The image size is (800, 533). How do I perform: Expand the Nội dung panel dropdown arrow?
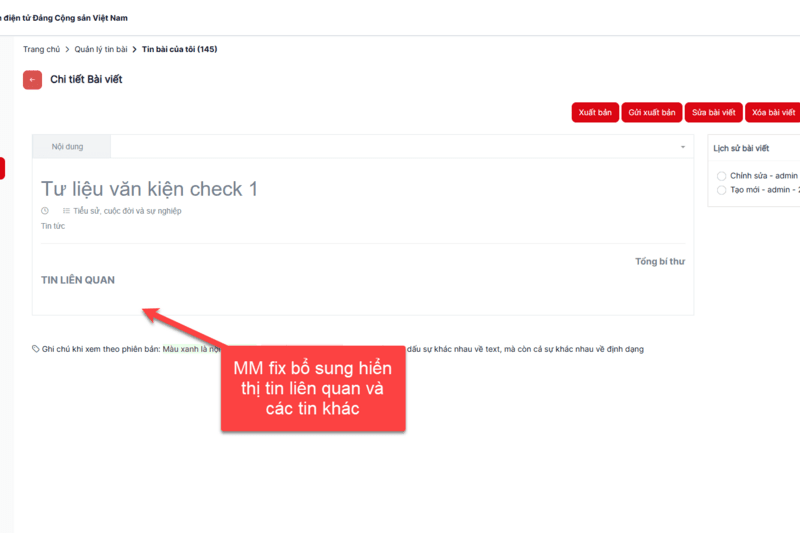tap(683, 147)
